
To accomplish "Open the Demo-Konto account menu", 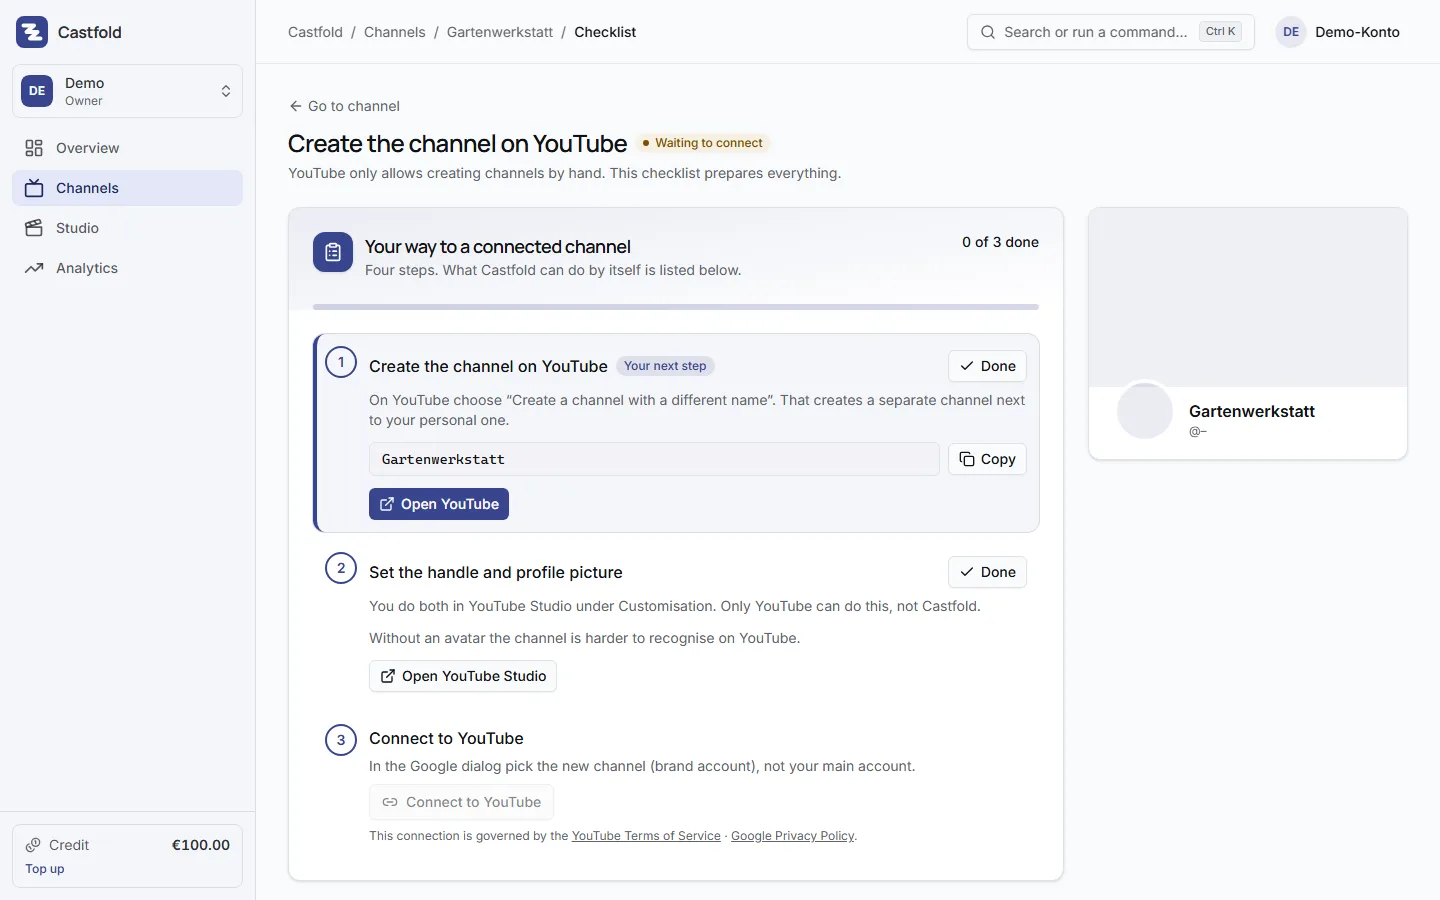I will pos(1338,32).
